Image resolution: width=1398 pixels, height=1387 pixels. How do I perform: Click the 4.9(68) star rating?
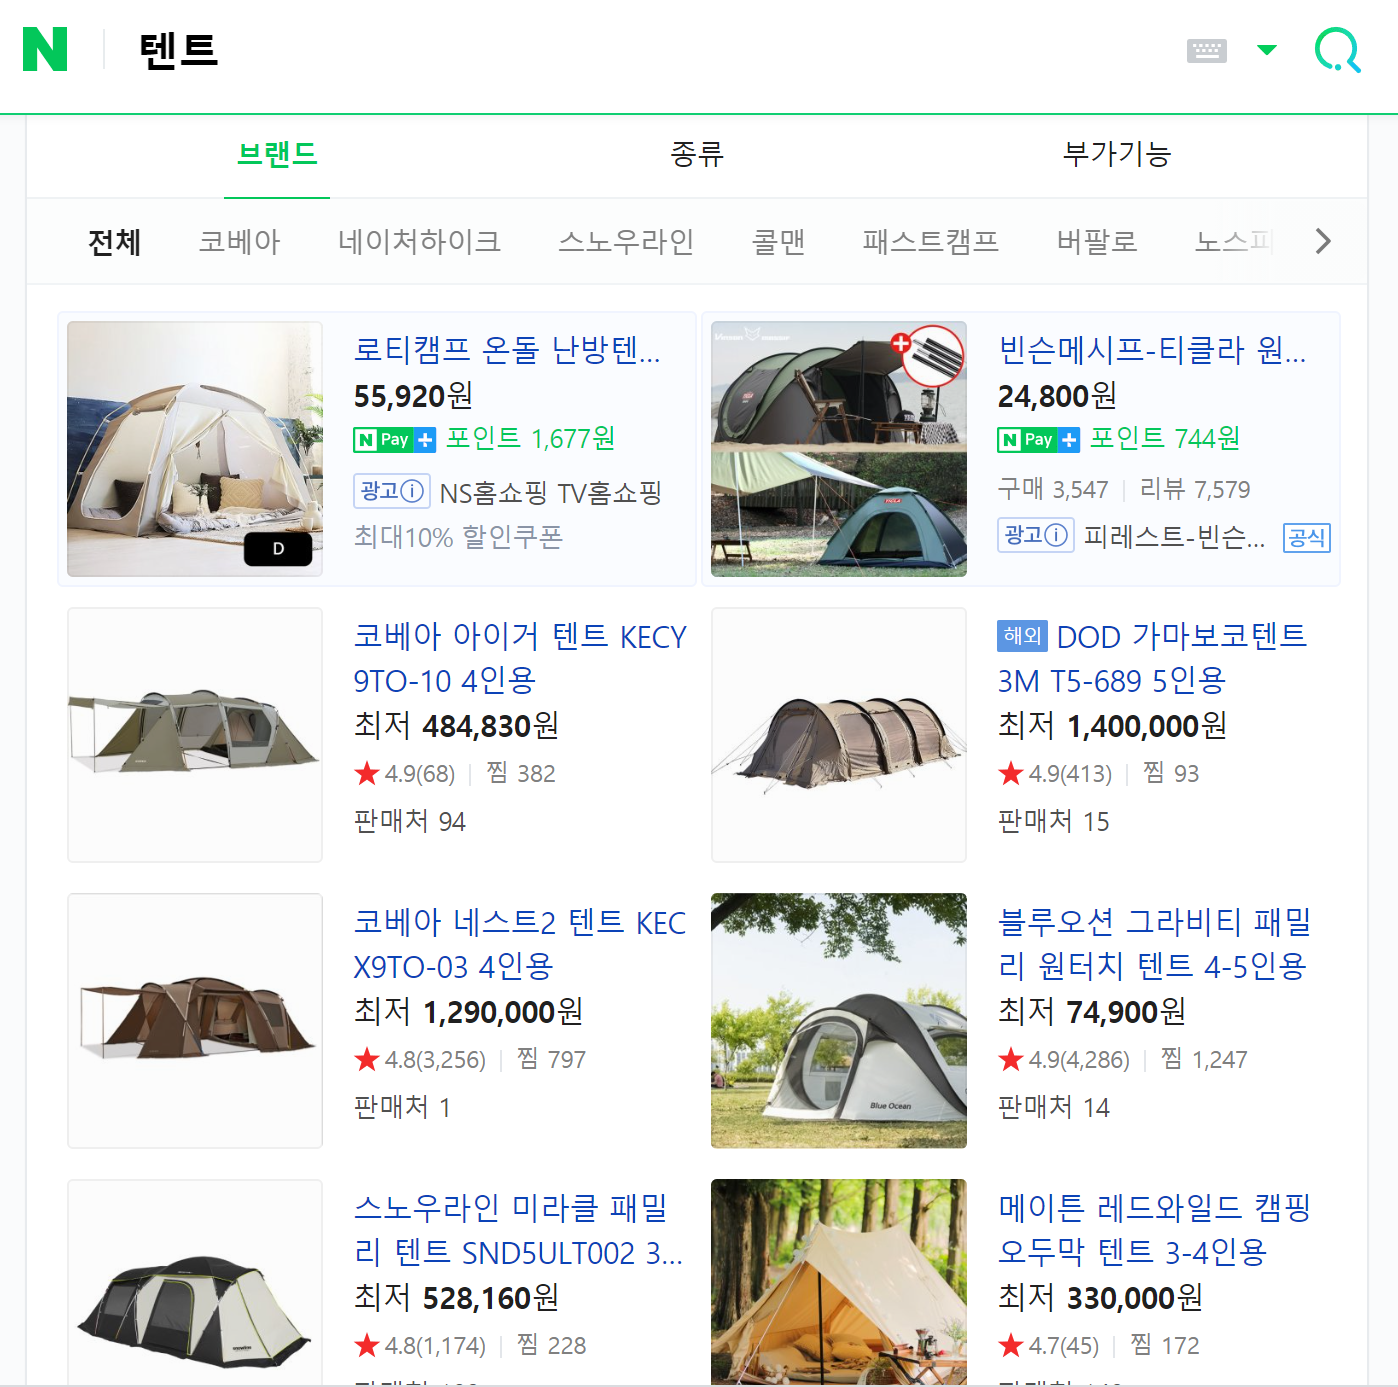405,774
